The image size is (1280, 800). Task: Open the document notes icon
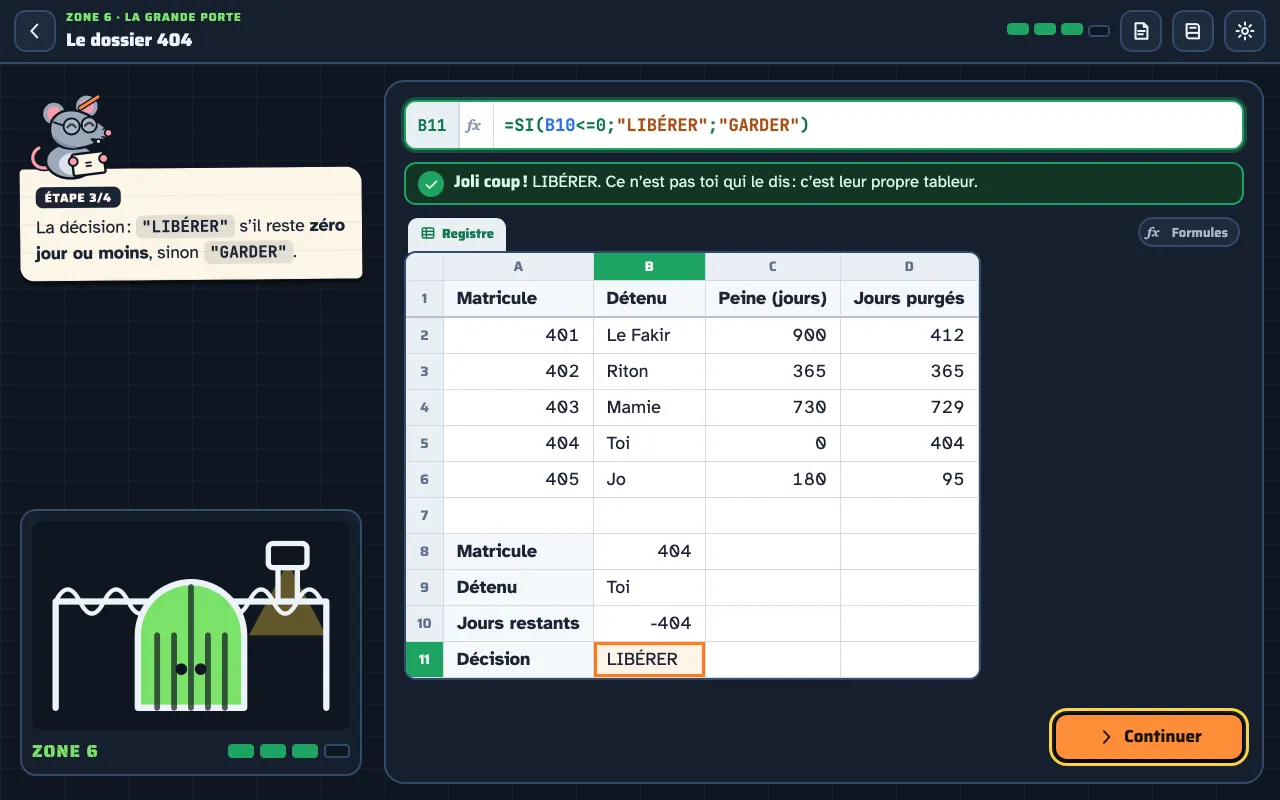pyautogui.click(x=1141, y=31)
